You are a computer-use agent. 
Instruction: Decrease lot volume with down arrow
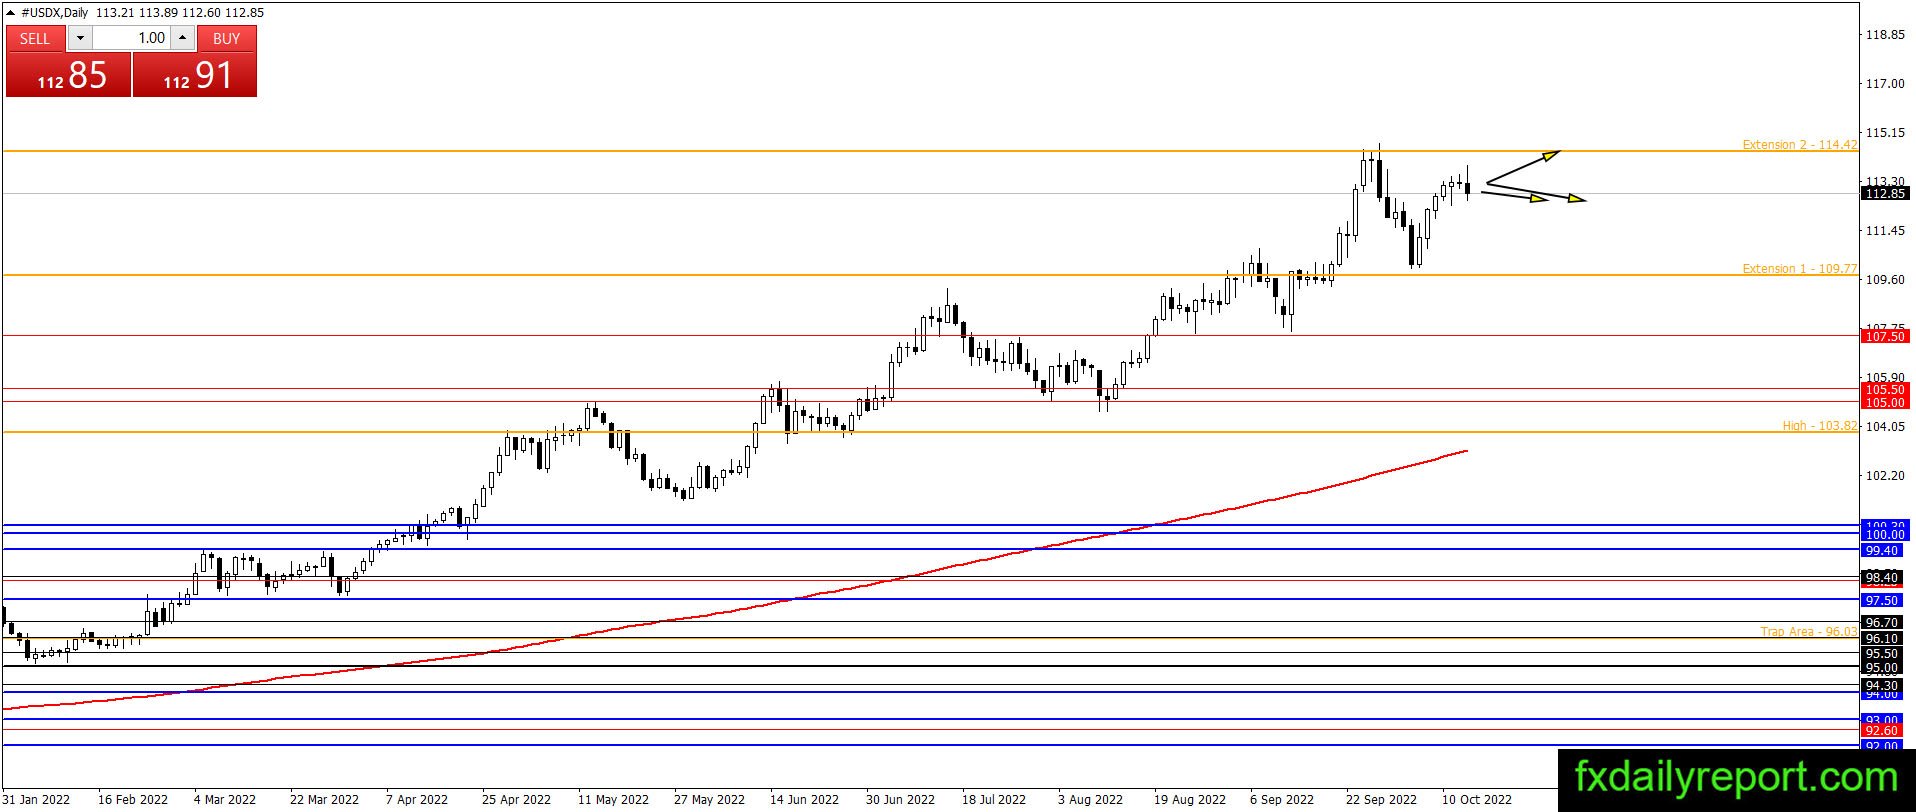coord(80,38)
